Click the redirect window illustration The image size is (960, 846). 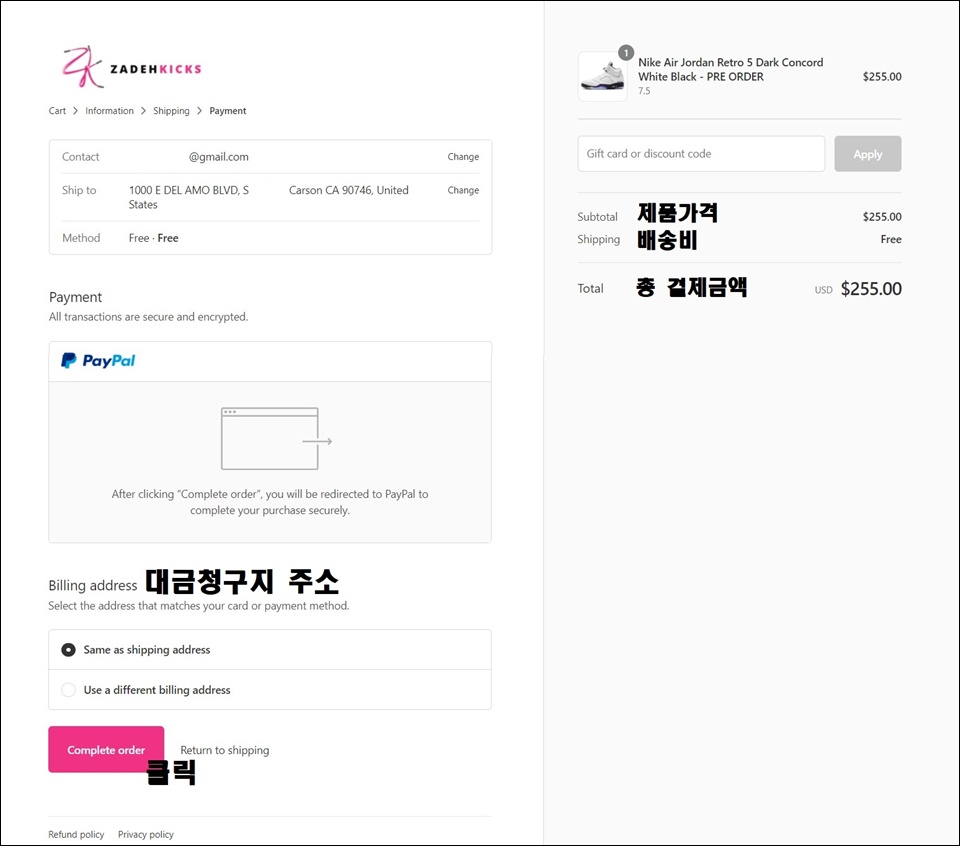(x=276, y=439)
